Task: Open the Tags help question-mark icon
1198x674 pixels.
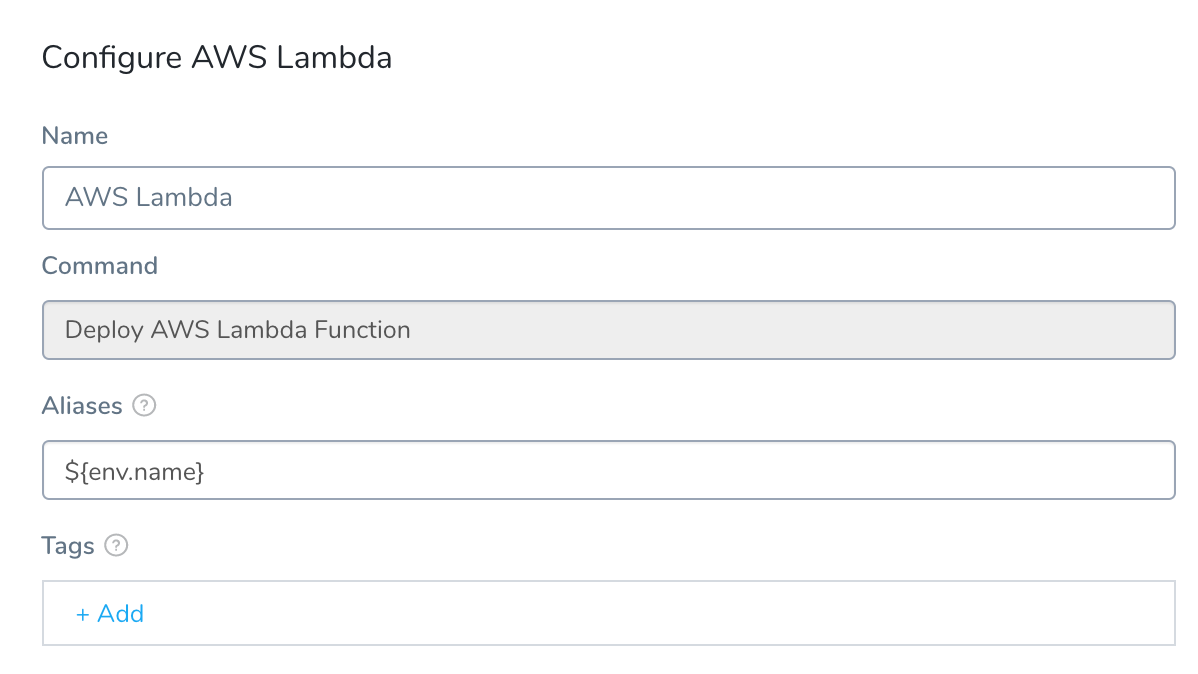Action: (116, 546)
